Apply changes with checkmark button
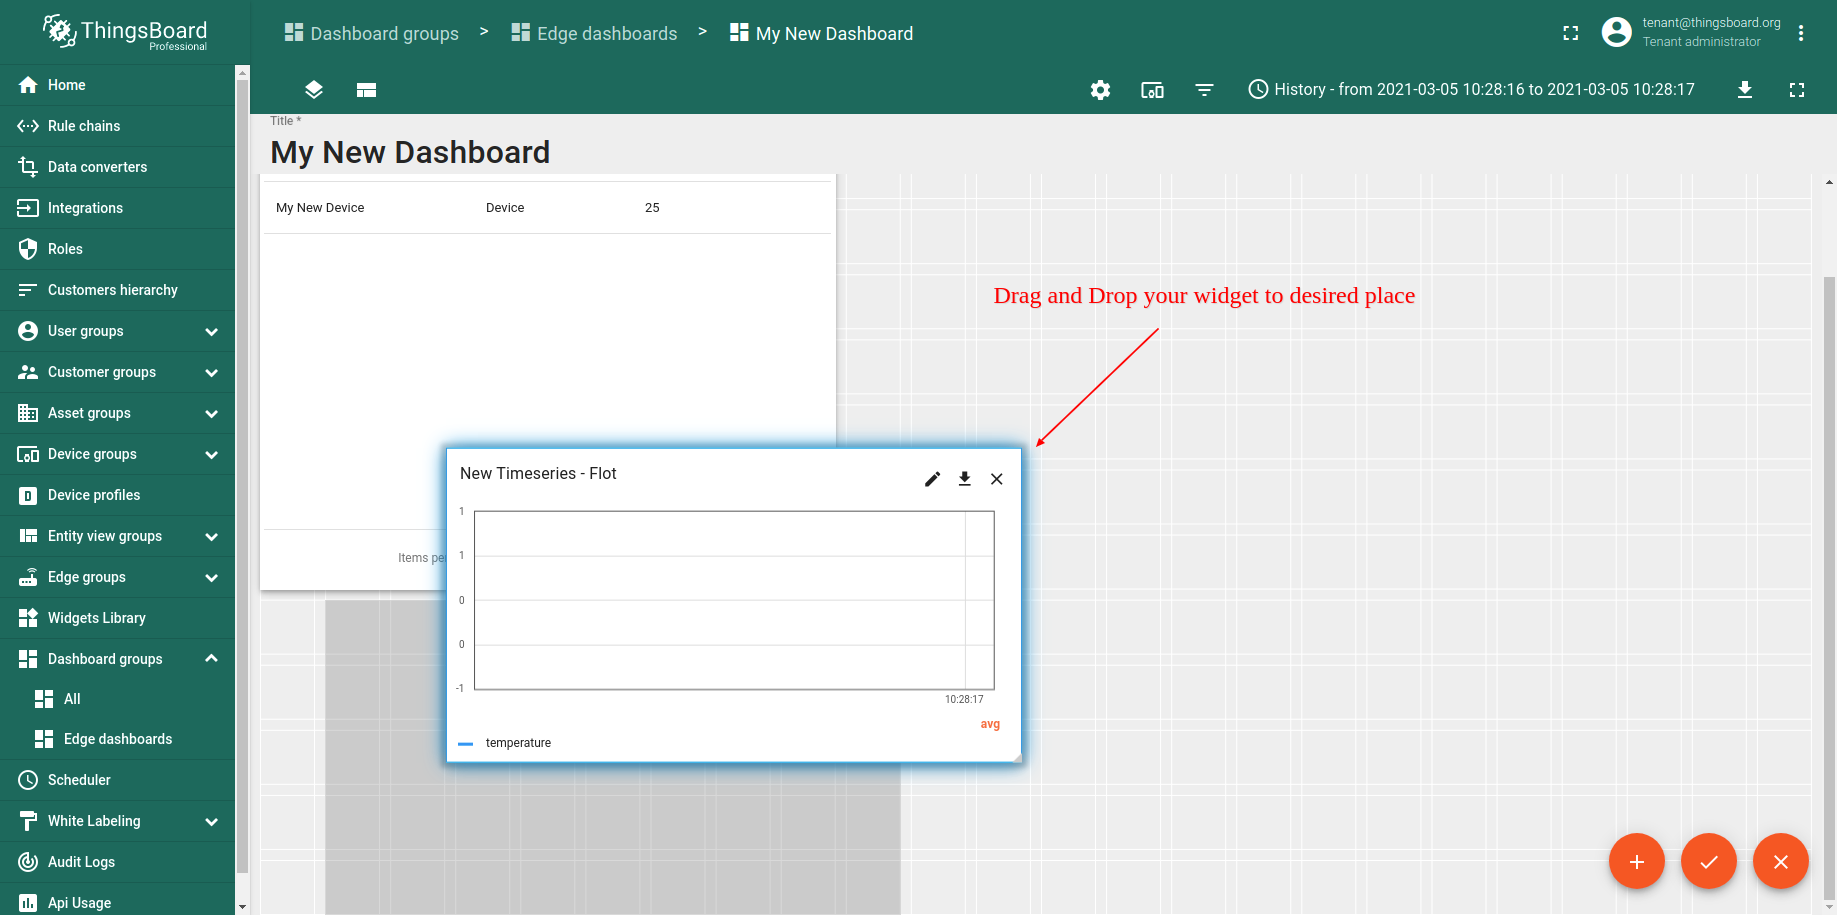1837x915 pixels. pyautogui.click(x=1709, y=861)
